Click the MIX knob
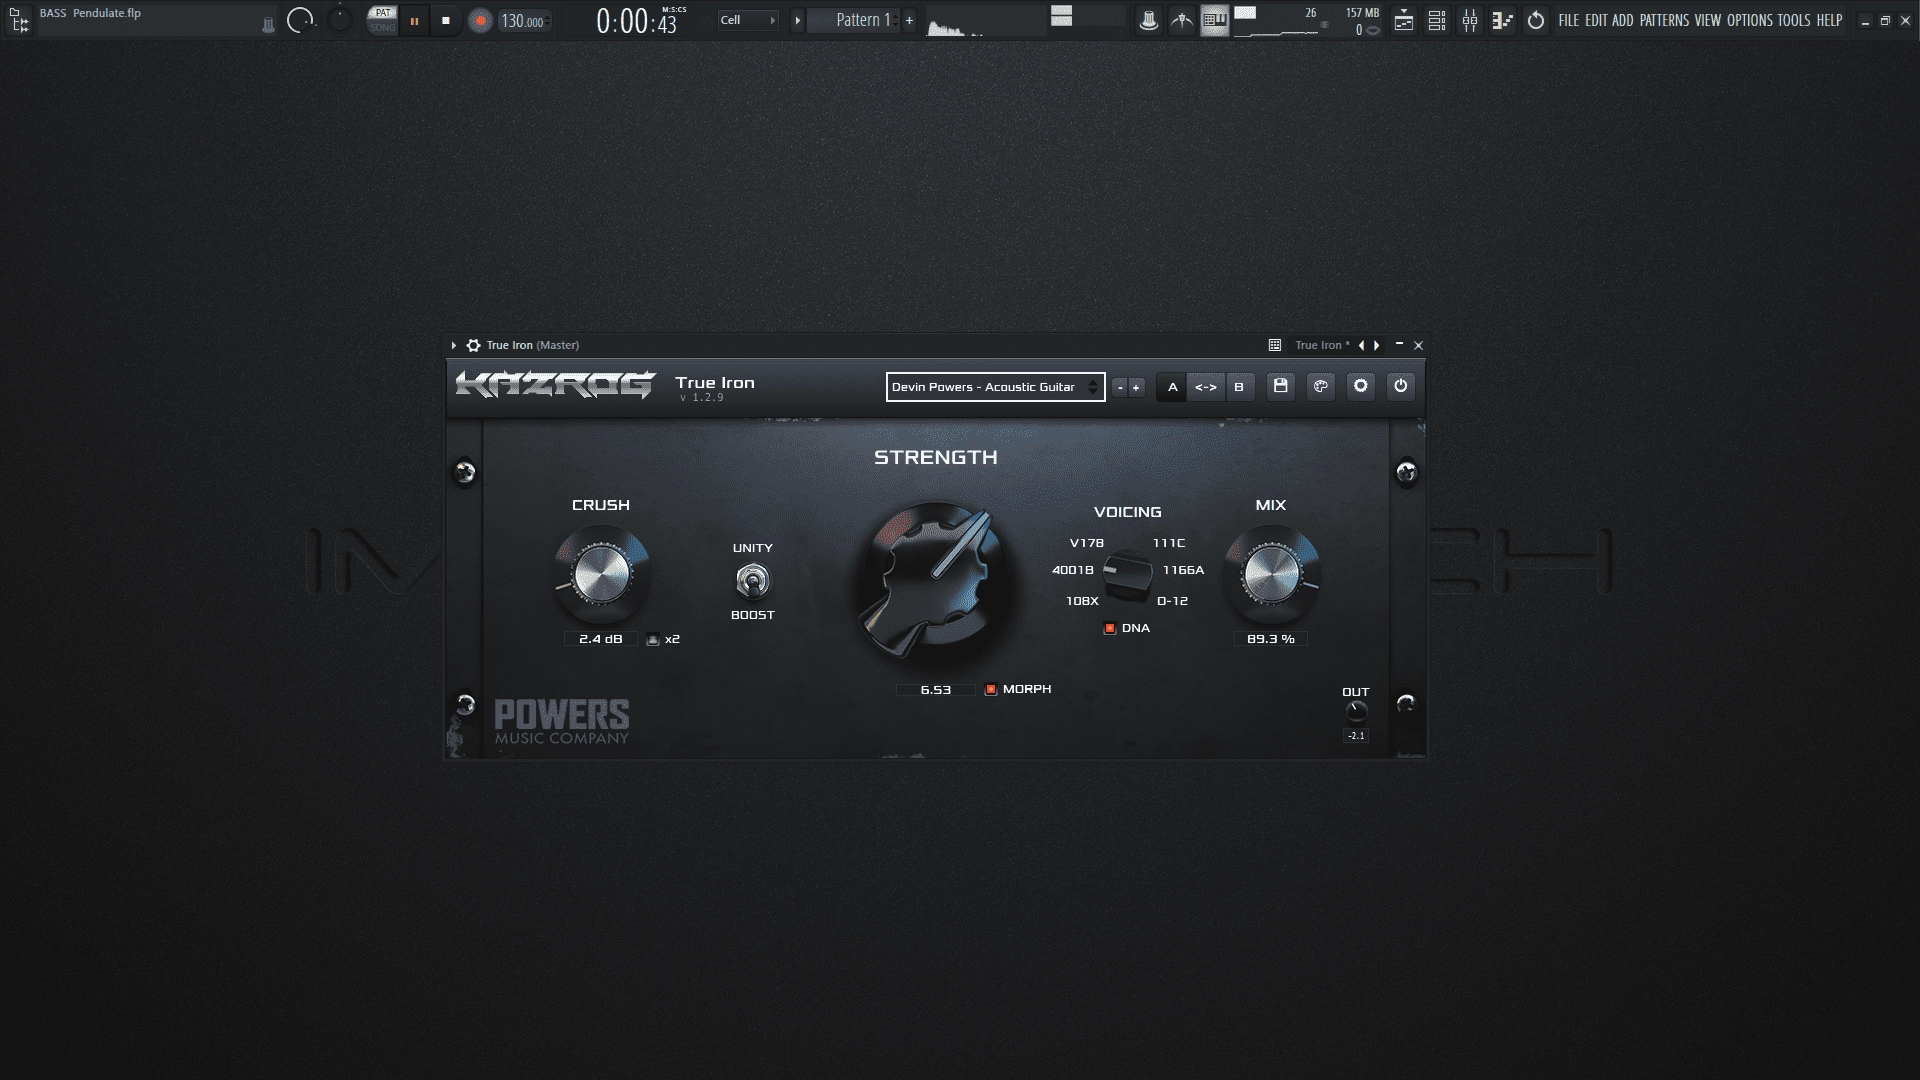 click(1272, 574)
